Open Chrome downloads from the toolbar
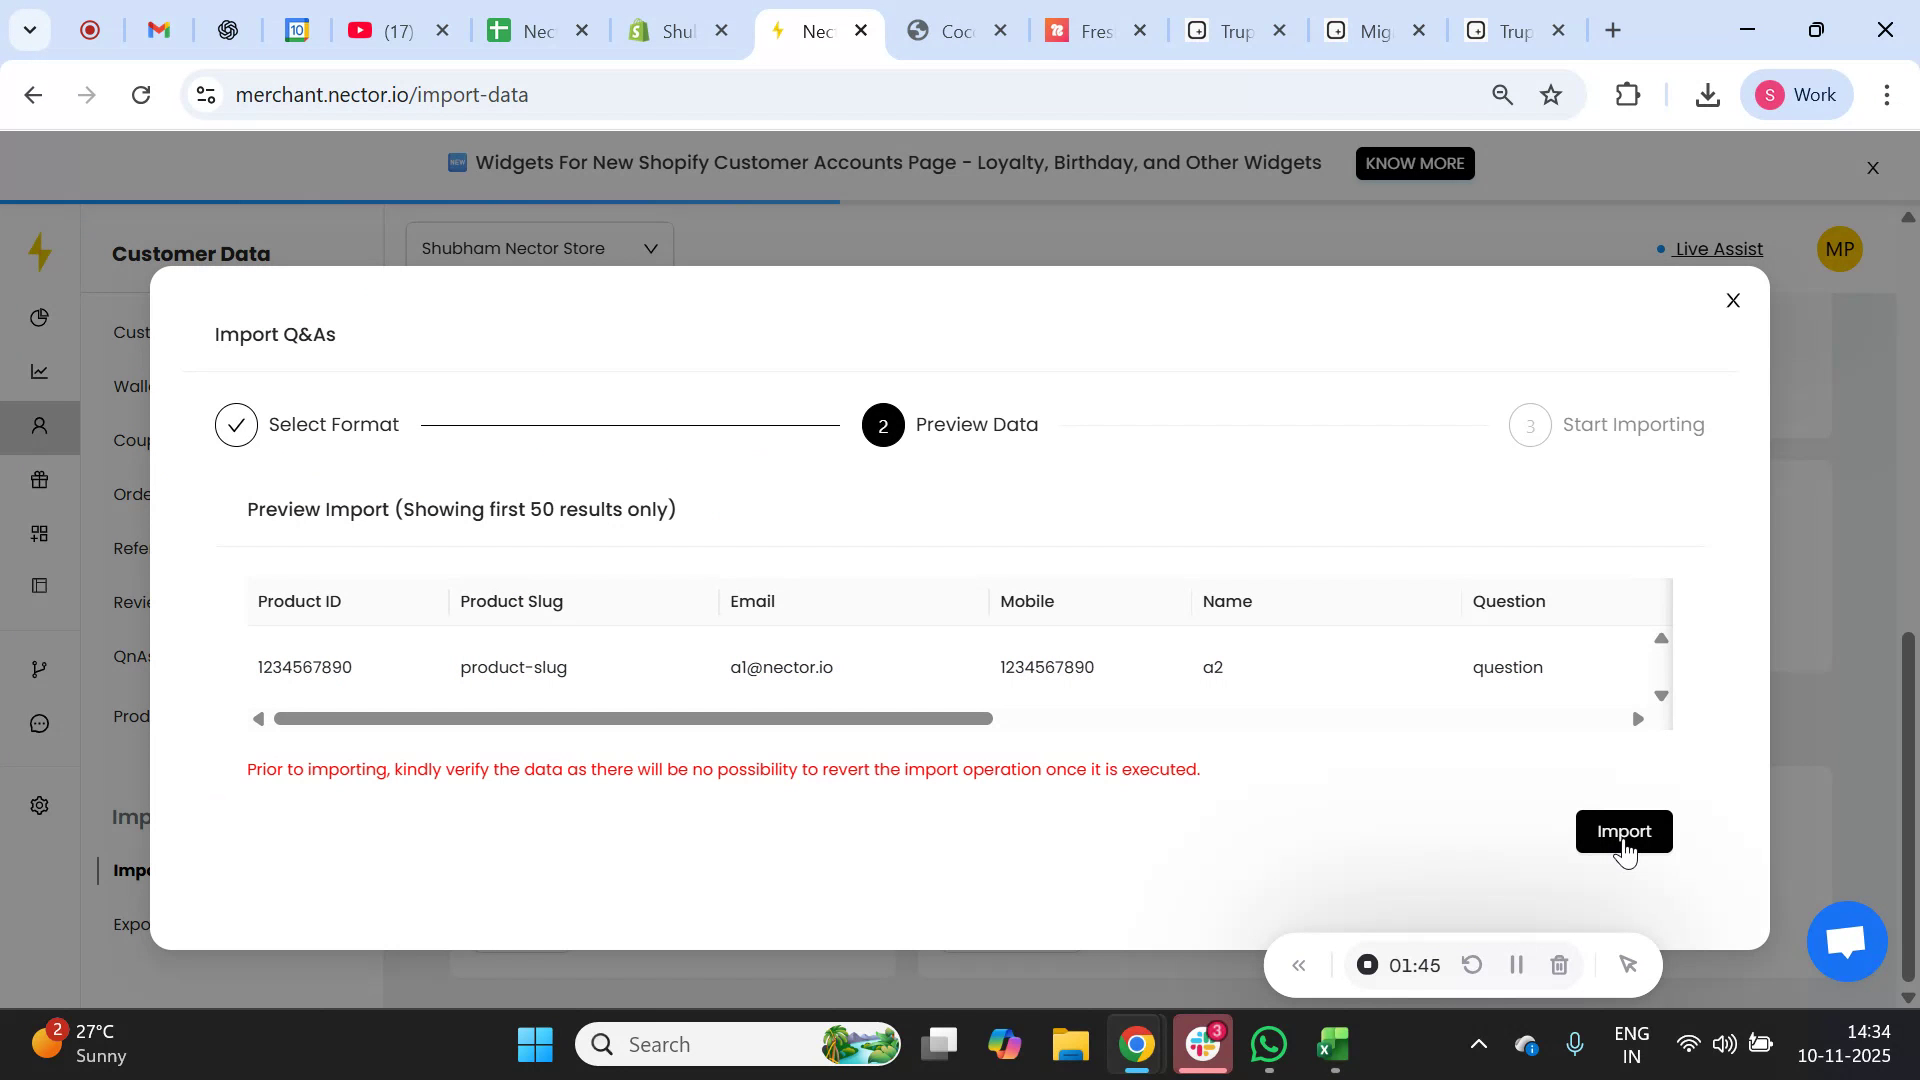 1707,94
